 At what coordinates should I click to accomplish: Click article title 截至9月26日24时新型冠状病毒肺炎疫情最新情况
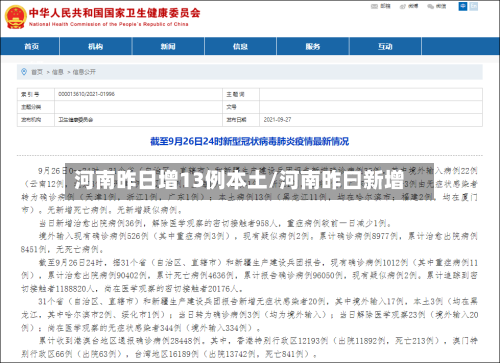(x=249, y=141)
